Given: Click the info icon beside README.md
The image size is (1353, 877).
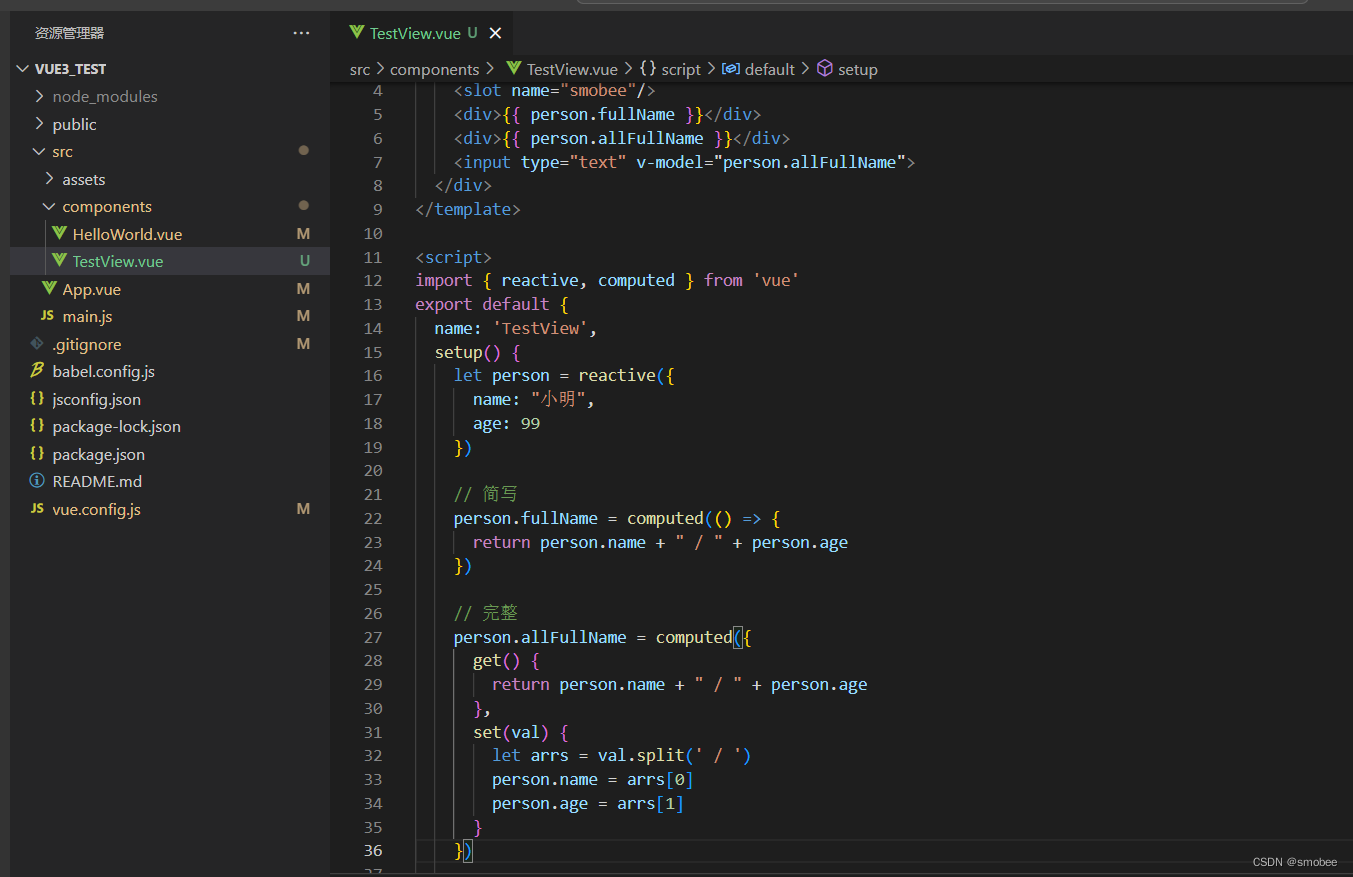Looking at the screenshot, I should coord(37,481).
